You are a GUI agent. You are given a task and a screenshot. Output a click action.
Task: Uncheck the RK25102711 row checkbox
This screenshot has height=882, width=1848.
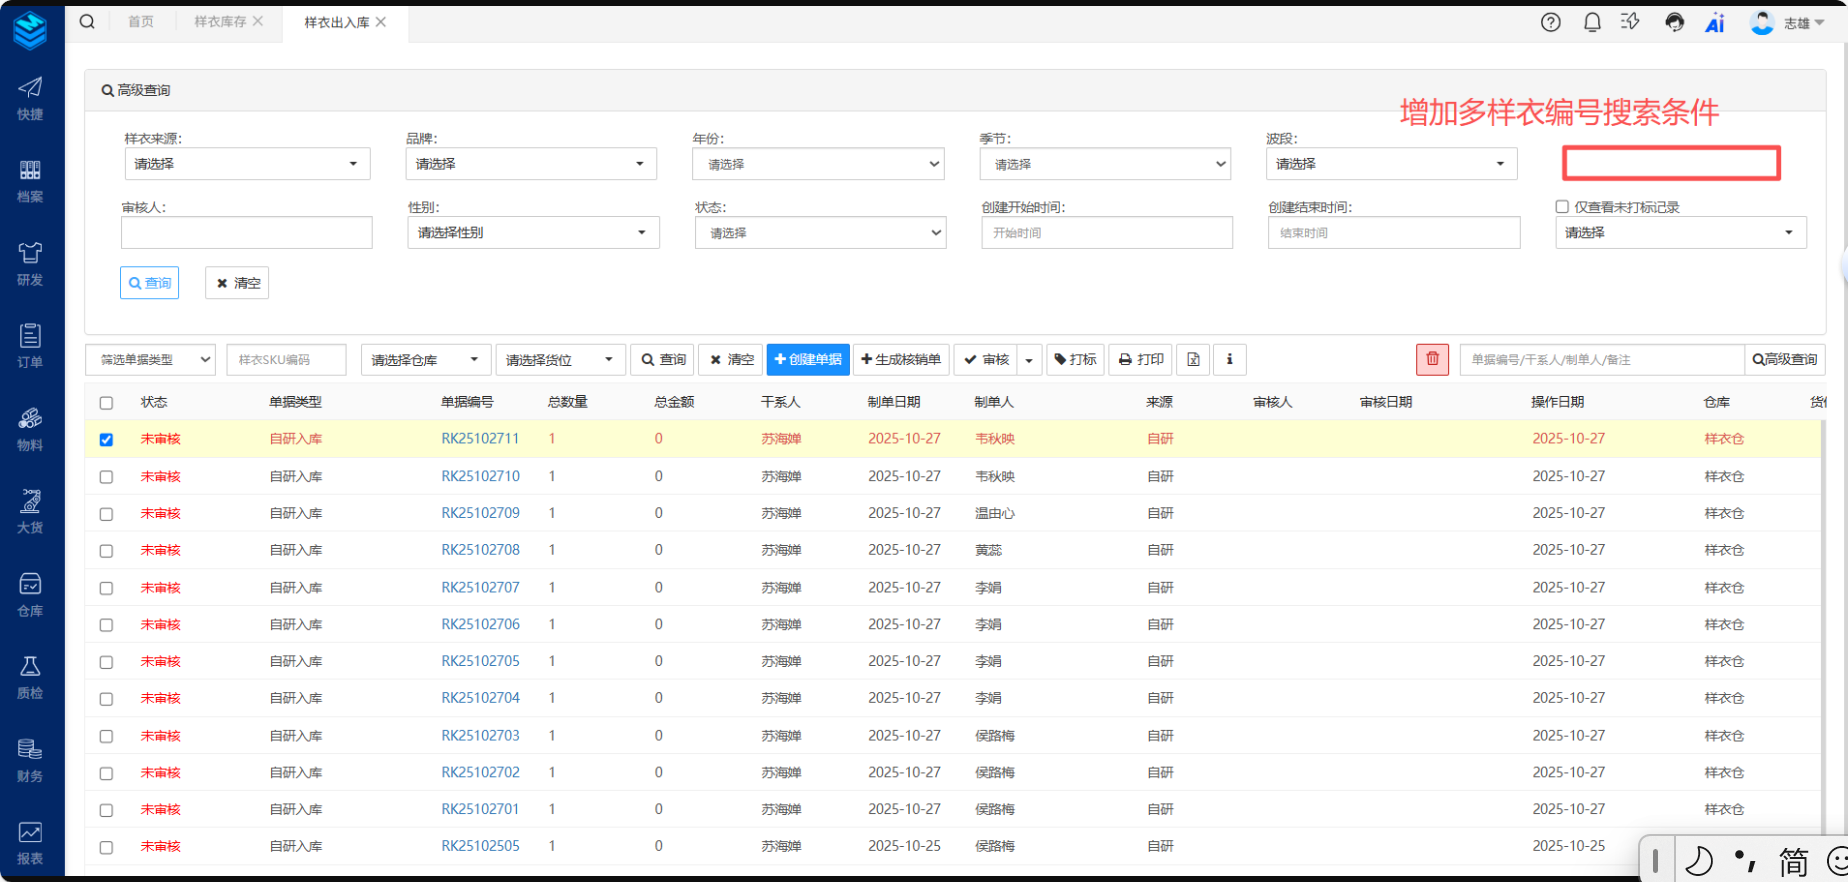click(106, 440)
